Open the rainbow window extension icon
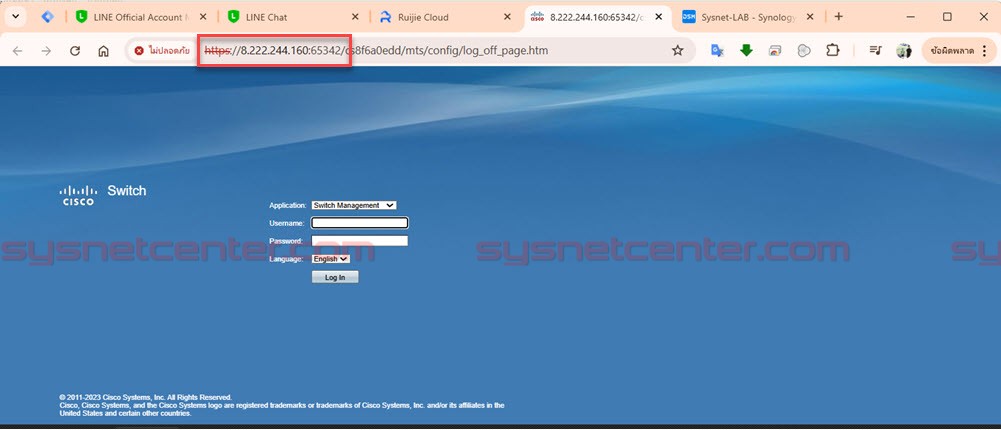 (775, 51)
